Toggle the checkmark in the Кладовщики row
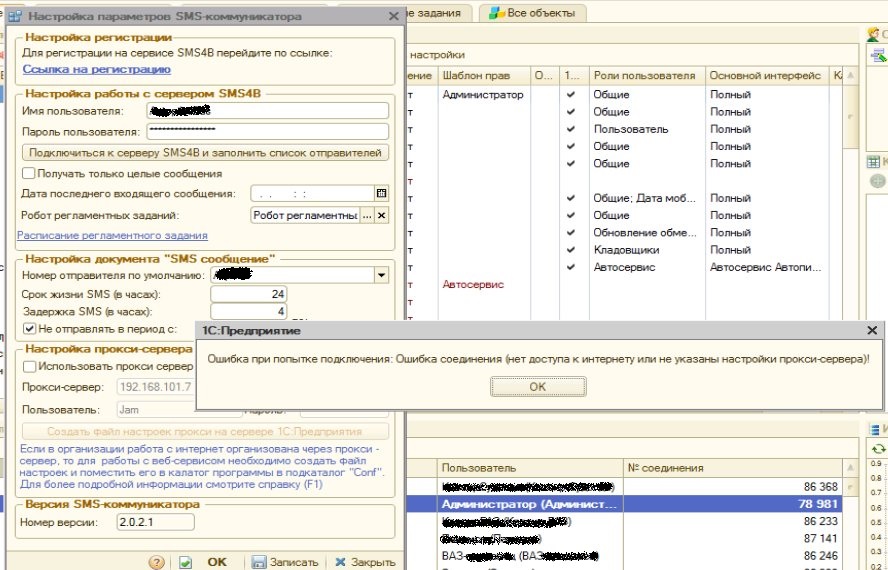The width and height of the screenshot is (888, 570). pos(571,250)
